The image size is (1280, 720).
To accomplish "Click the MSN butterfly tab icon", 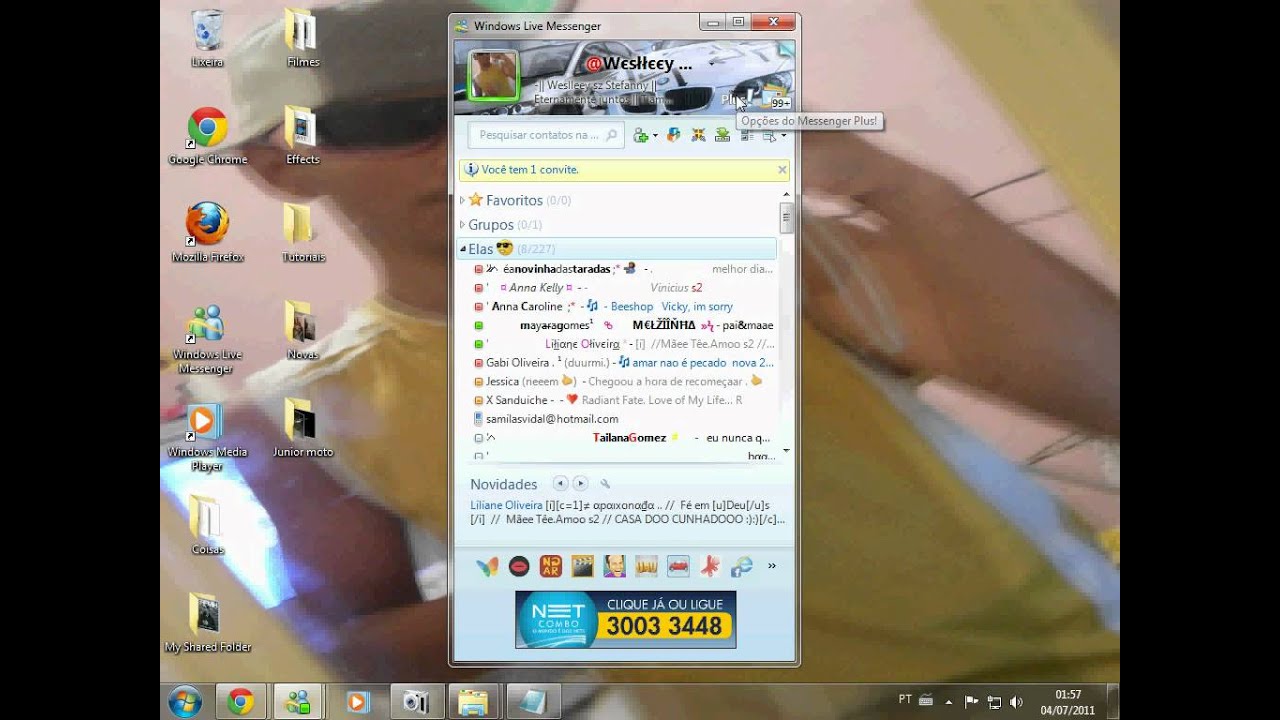I will [487, 567].
